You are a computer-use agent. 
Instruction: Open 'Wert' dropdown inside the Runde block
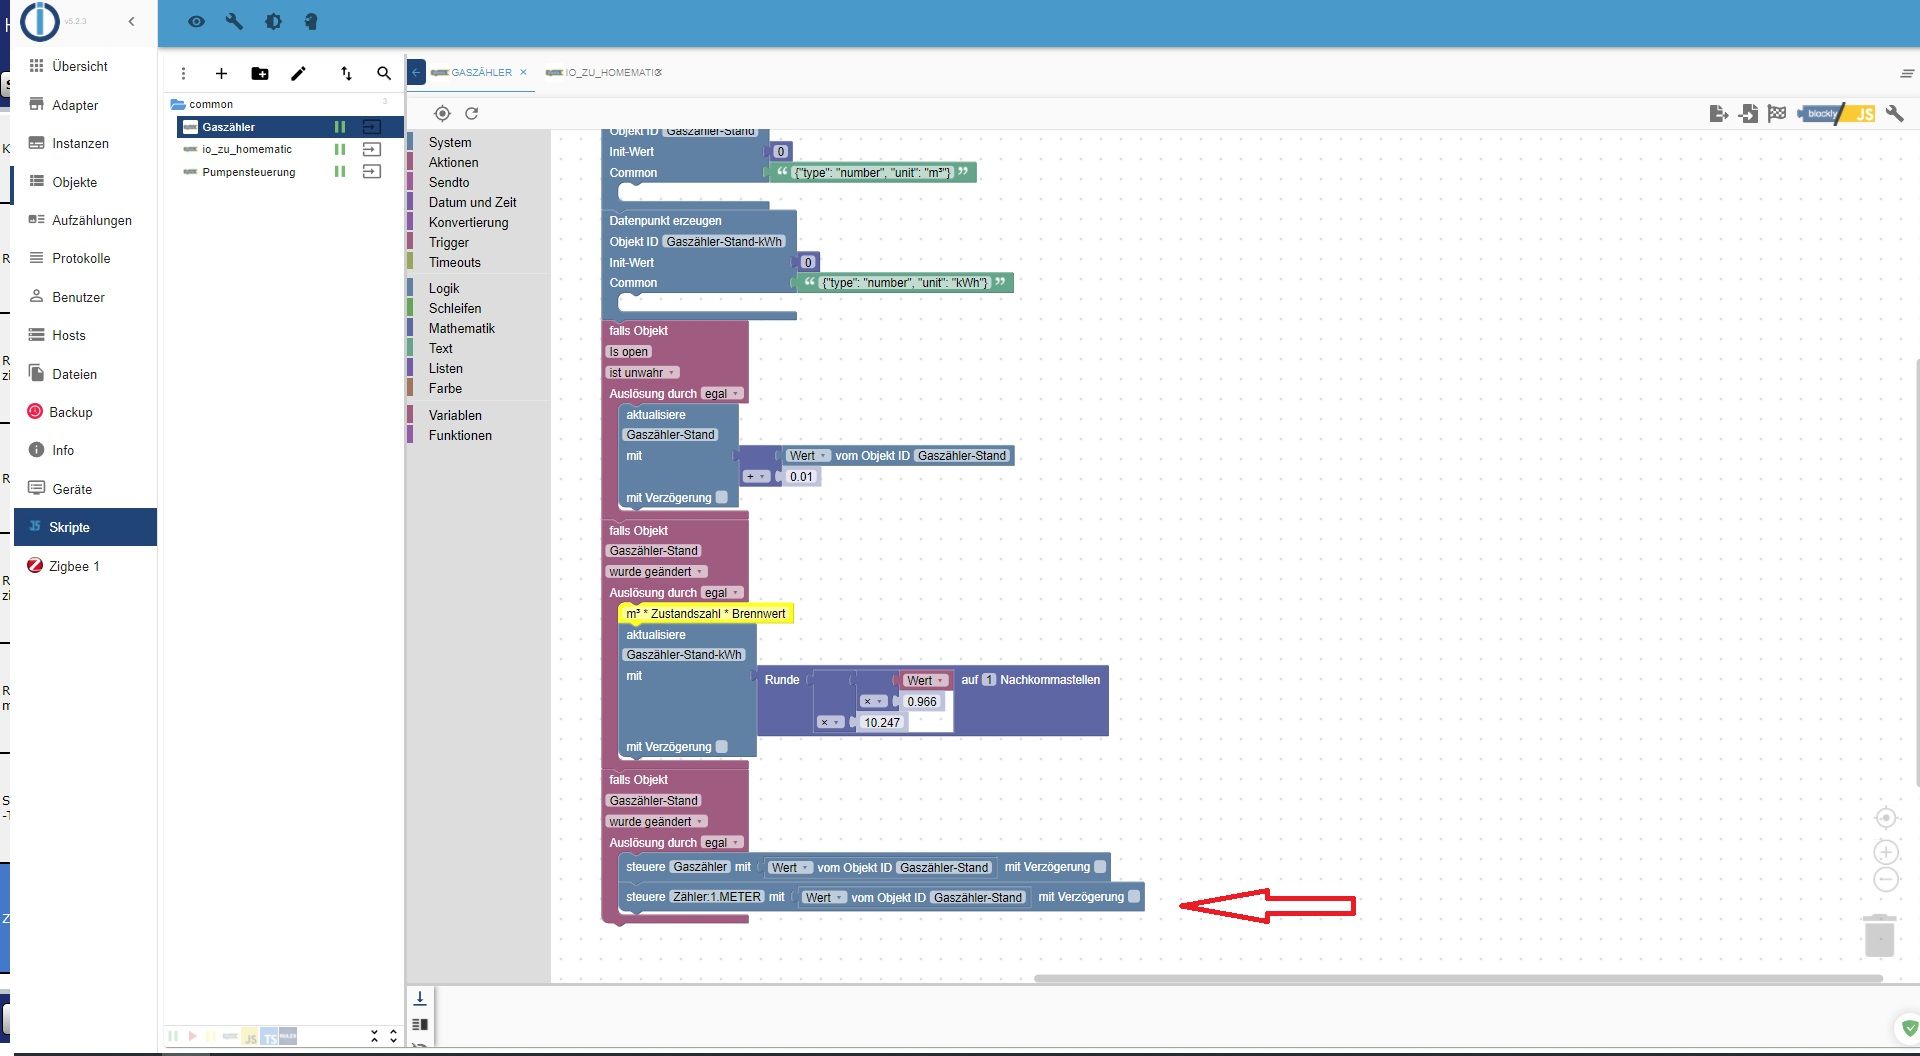point(925,680)
